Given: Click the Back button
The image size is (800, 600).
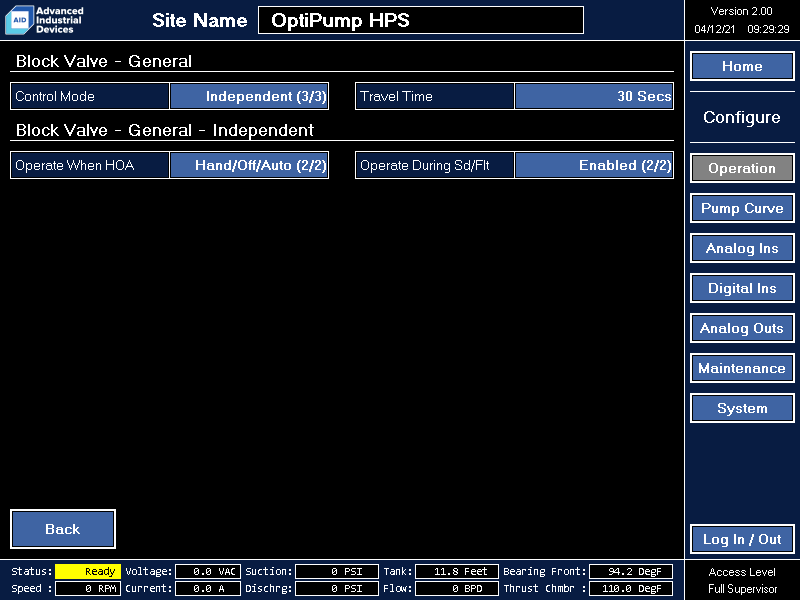Looking at the screenshot, I should (x=63, y=529).
